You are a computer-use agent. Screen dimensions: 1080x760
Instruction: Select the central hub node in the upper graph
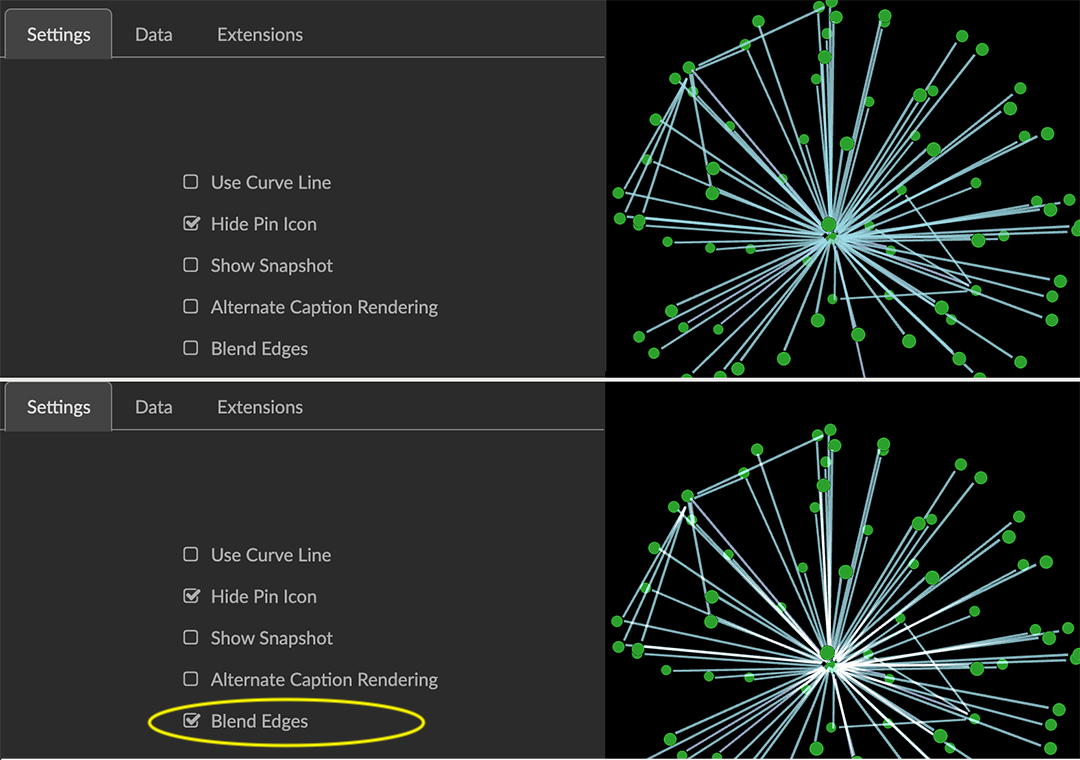click(829, 225)
